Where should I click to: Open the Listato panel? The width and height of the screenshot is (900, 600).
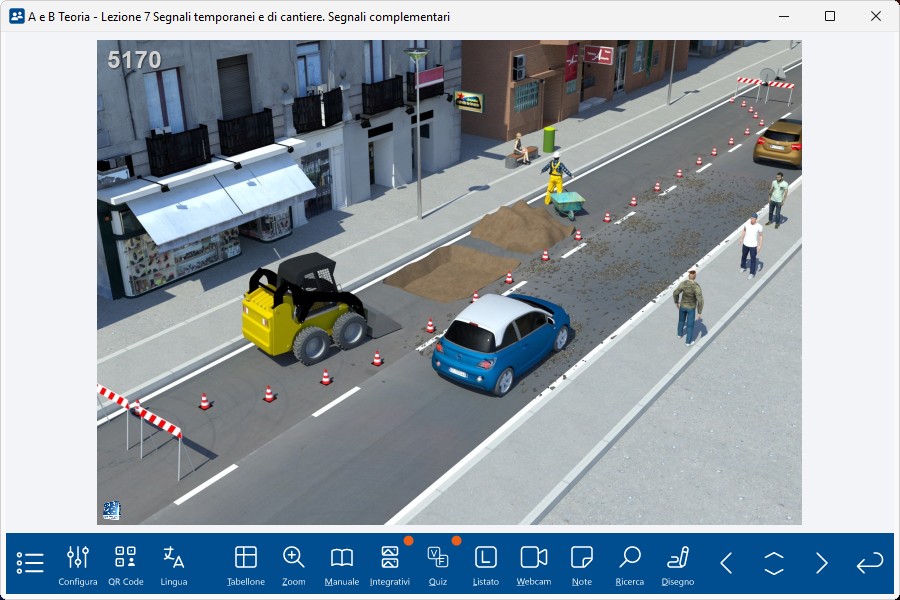click(486, 564)
